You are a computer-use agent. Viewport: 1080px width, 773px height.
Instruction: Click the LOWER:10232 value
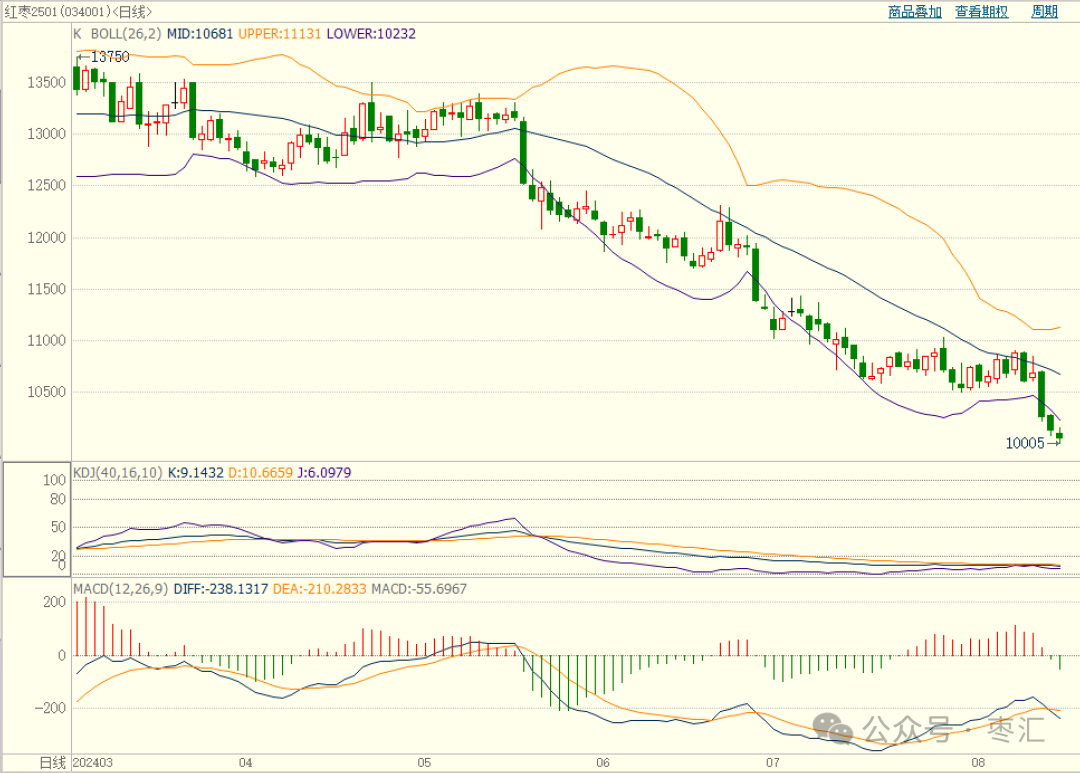click(371, 34)
